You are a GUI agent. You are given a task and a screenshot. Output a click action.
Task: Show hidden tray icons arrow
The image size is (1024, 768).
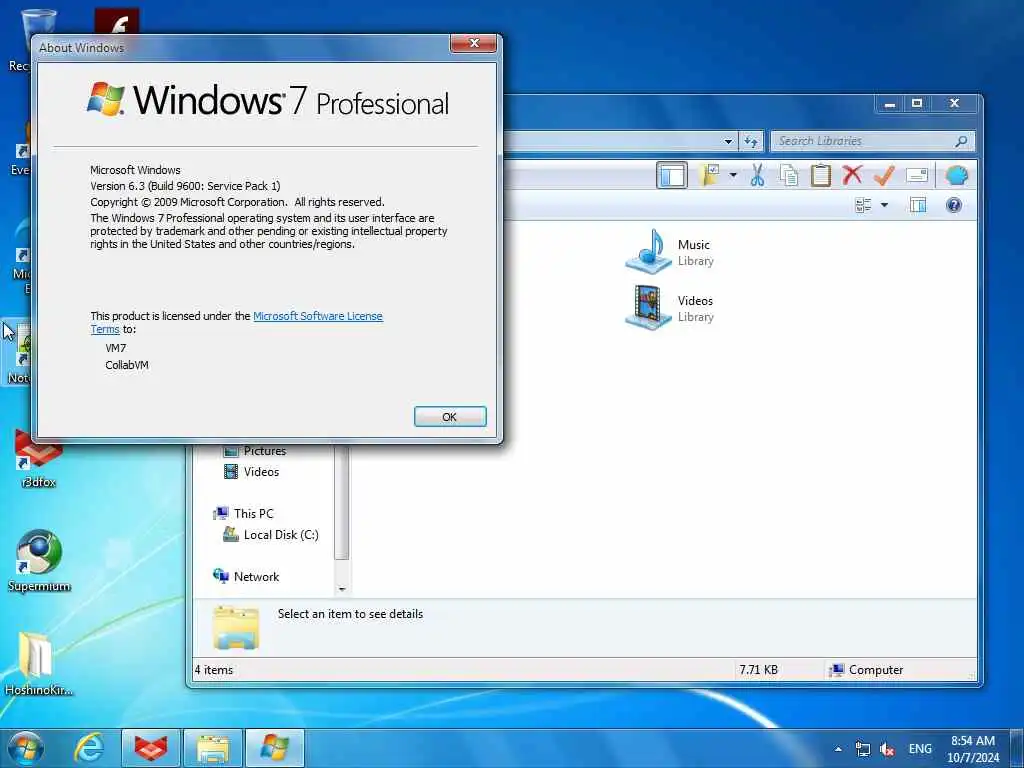coord(838,749)
